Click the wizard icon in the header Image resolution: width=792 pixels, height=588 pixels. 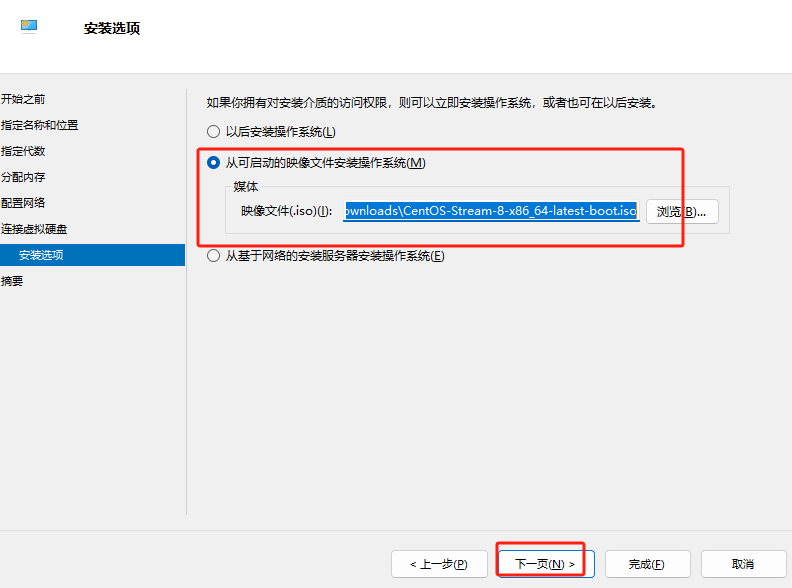pyautogui.click(x=29, y=27)
